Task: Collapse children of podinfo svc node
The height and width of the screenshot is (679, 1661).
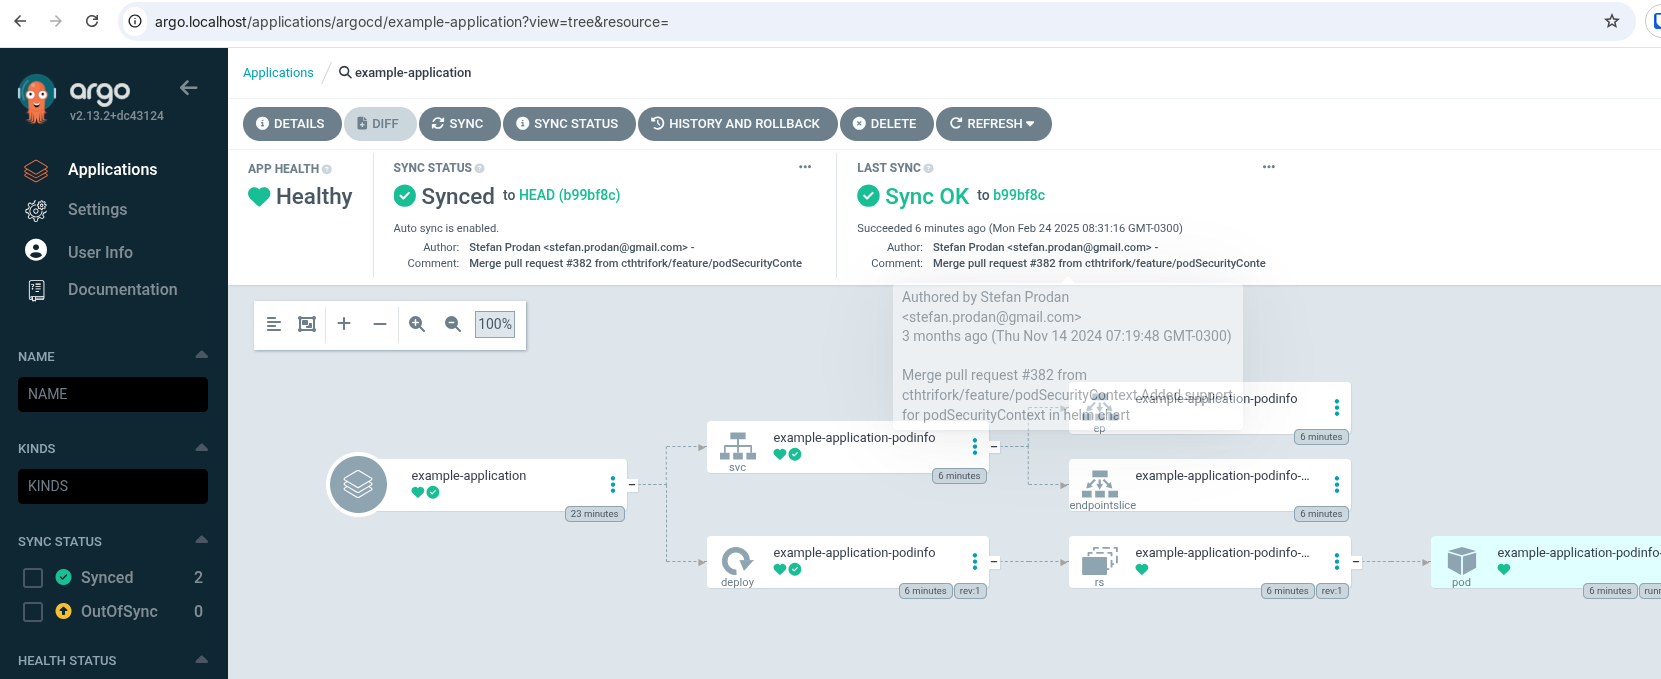Action: 994,447
